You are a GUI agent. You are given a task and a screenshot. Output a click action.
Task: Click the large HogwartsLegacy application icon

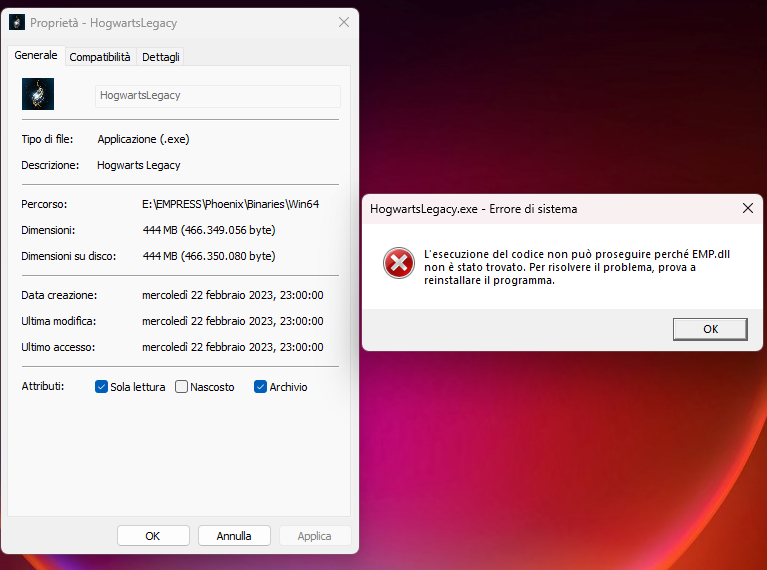pos(38,94)
